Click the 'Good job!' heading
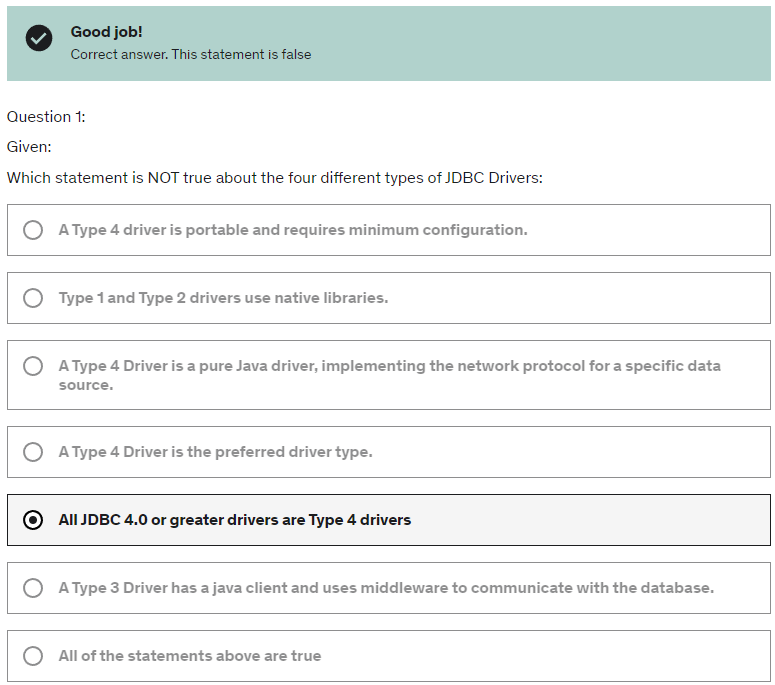 coord(106,32)
